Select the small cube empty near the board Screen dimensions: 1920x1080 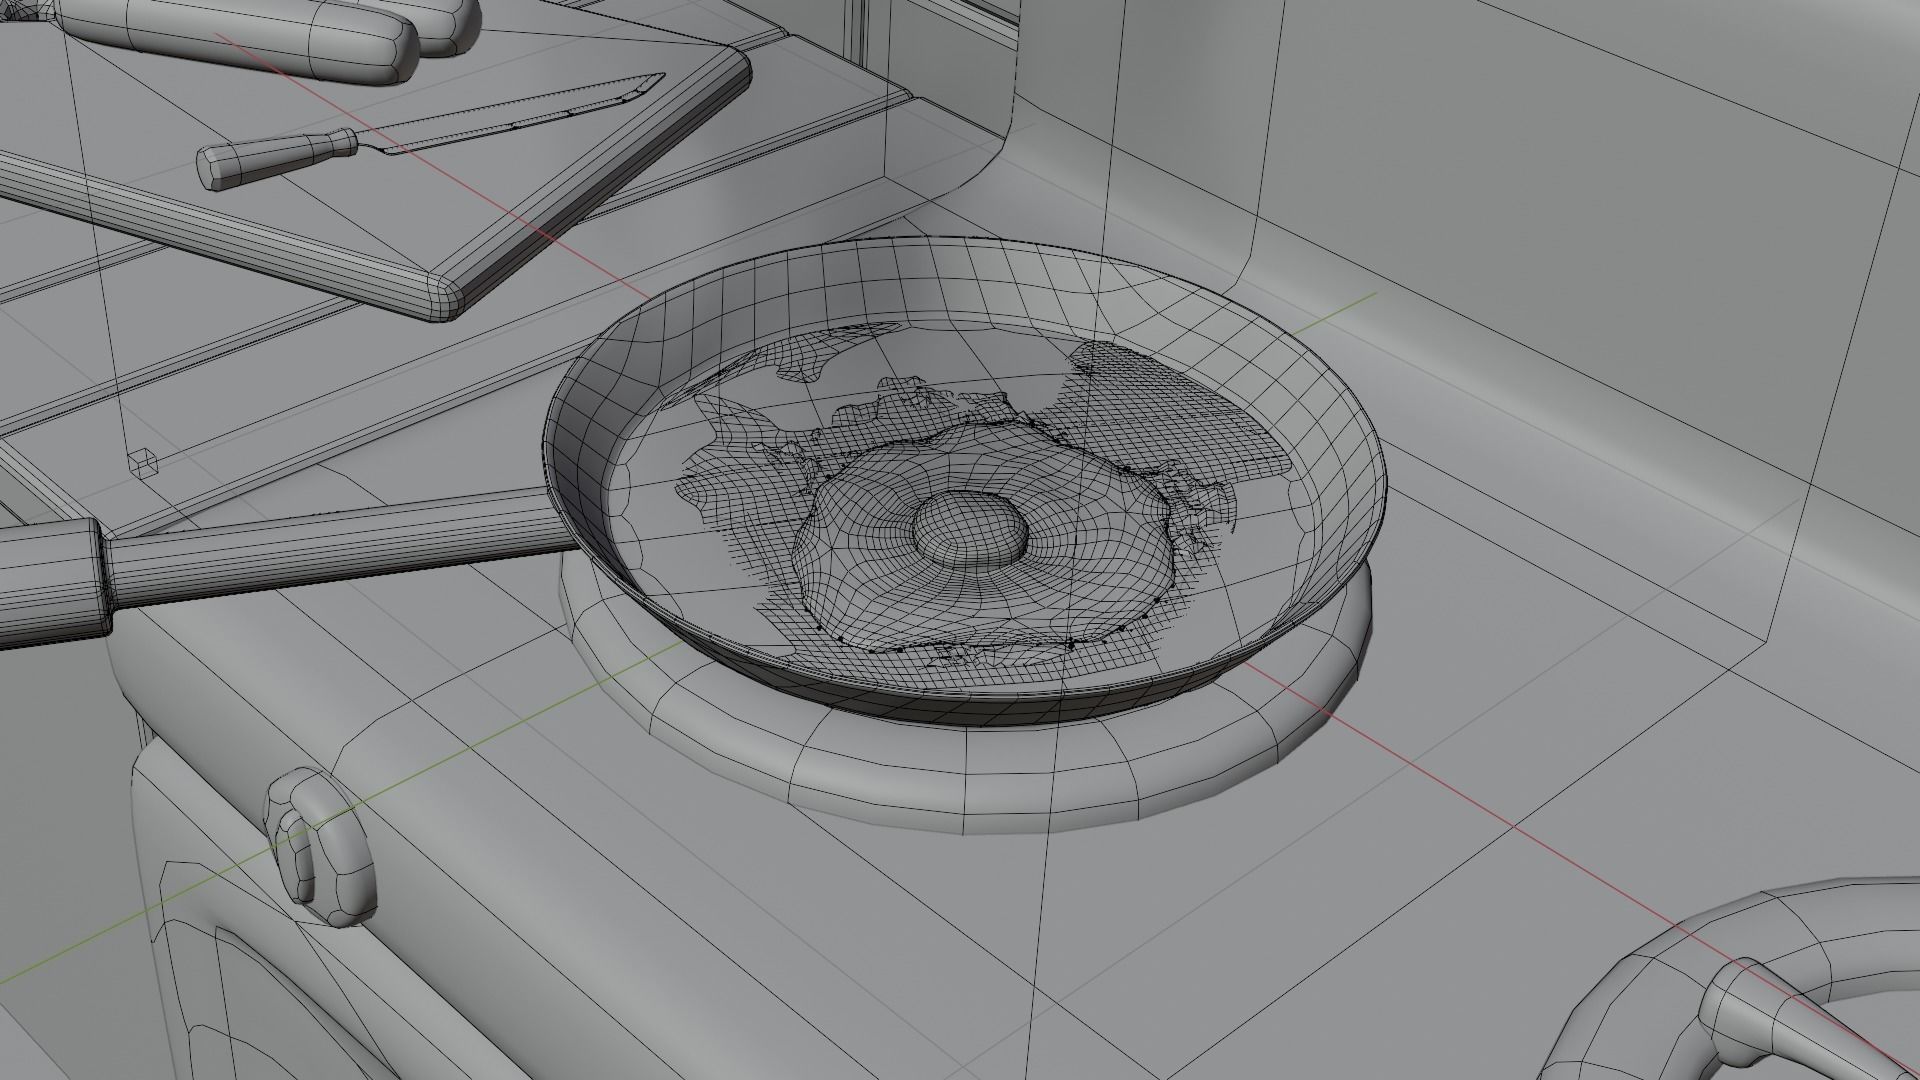(144, 462)
